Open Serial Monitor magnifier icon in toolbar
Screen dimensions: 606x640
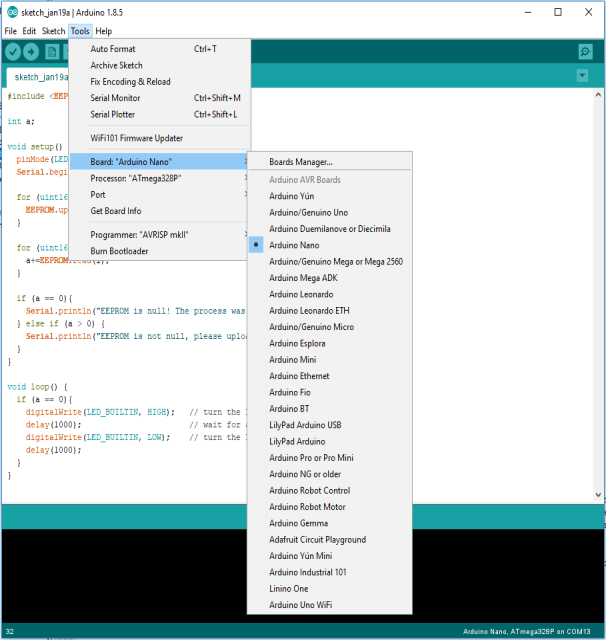pyautogui.click(x=585, y=52)
